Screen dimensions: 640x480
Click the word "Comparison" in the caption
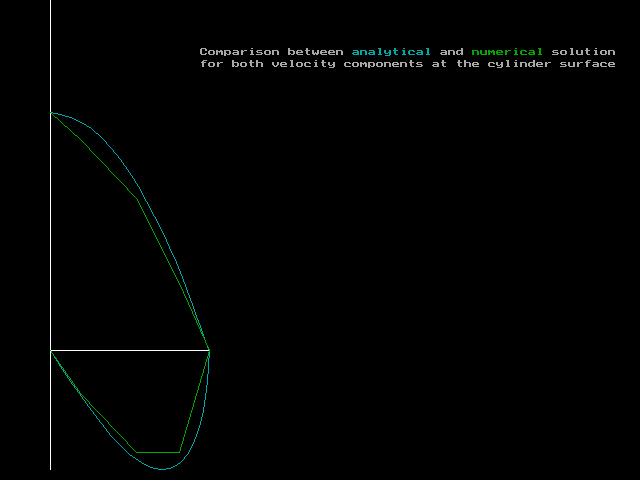239,51
